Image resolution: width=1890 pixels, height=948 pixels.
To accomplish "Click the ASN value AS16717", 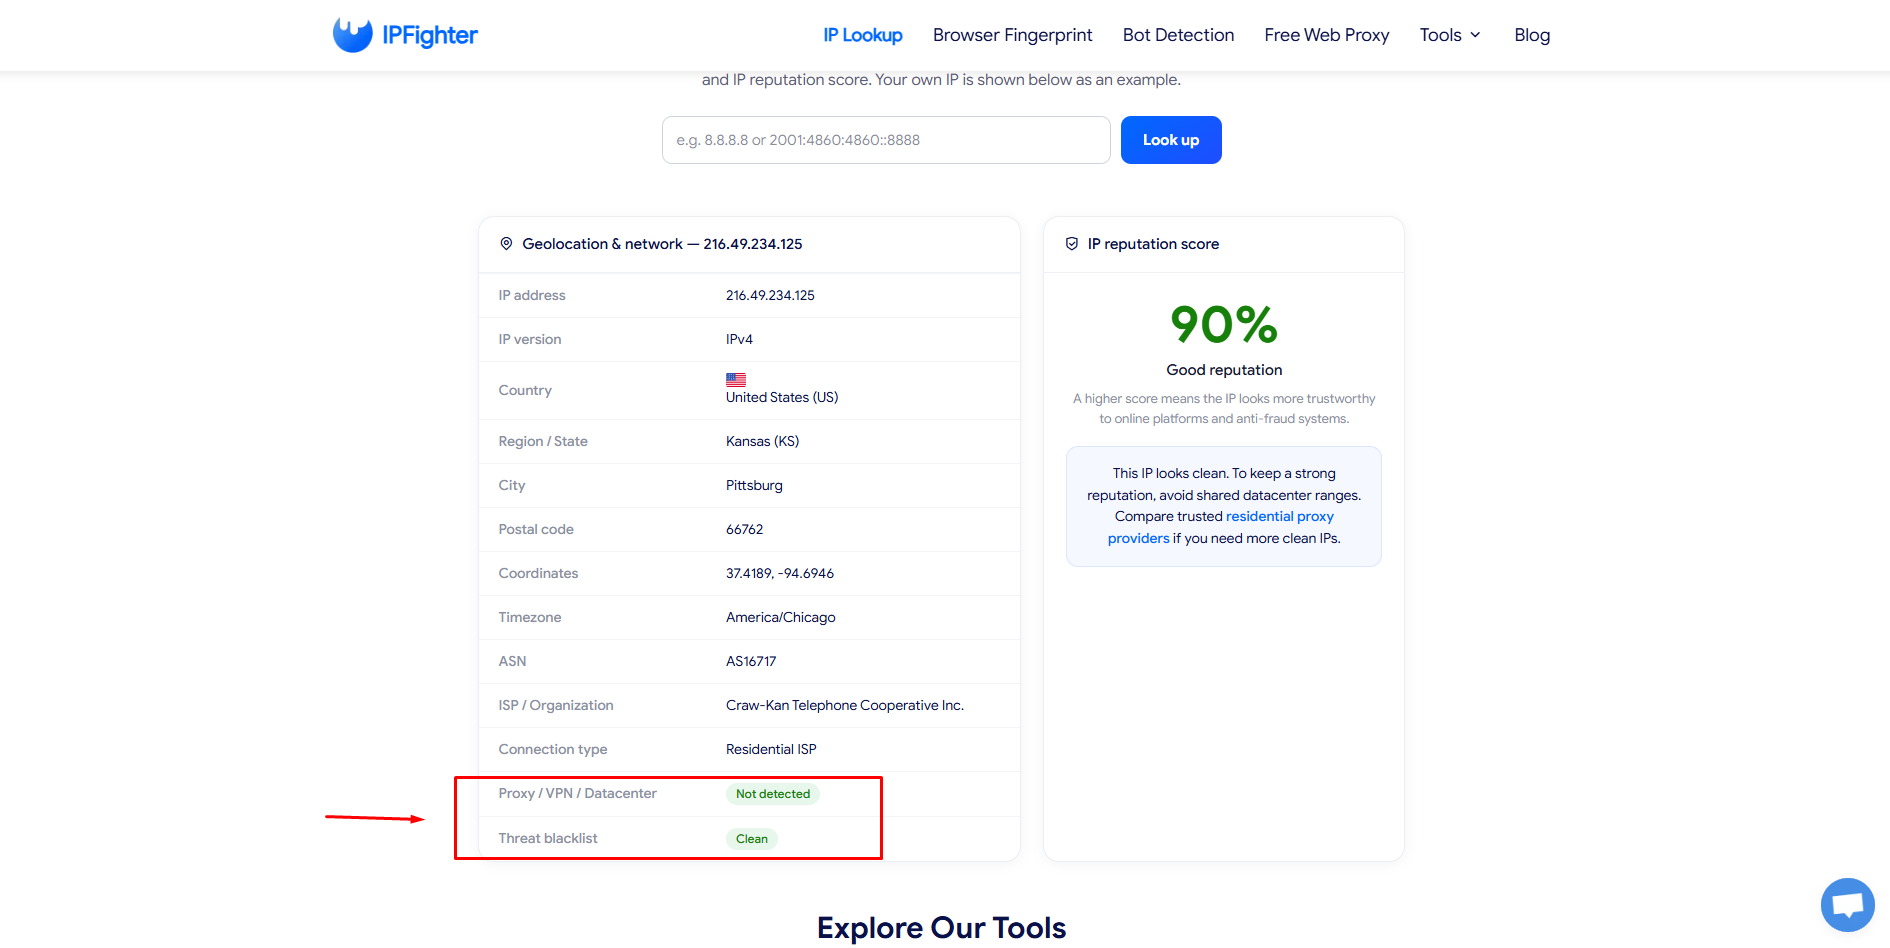I will click(751, 661).
